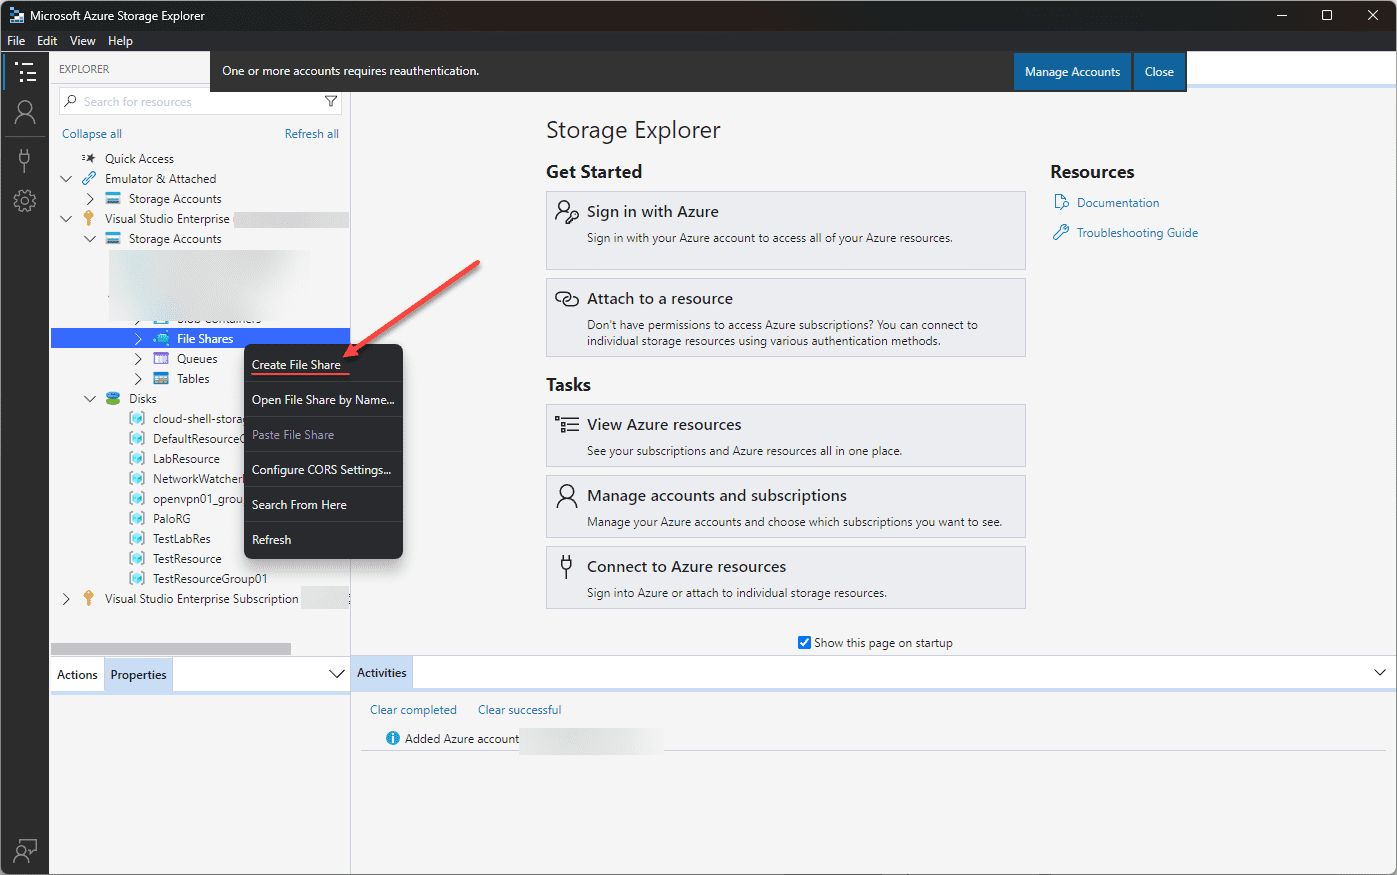This screenshot has height=875, width=1397.
Task: Choose Refresh in the context menu
Action: pyautogui.click(x=324, y=539)
